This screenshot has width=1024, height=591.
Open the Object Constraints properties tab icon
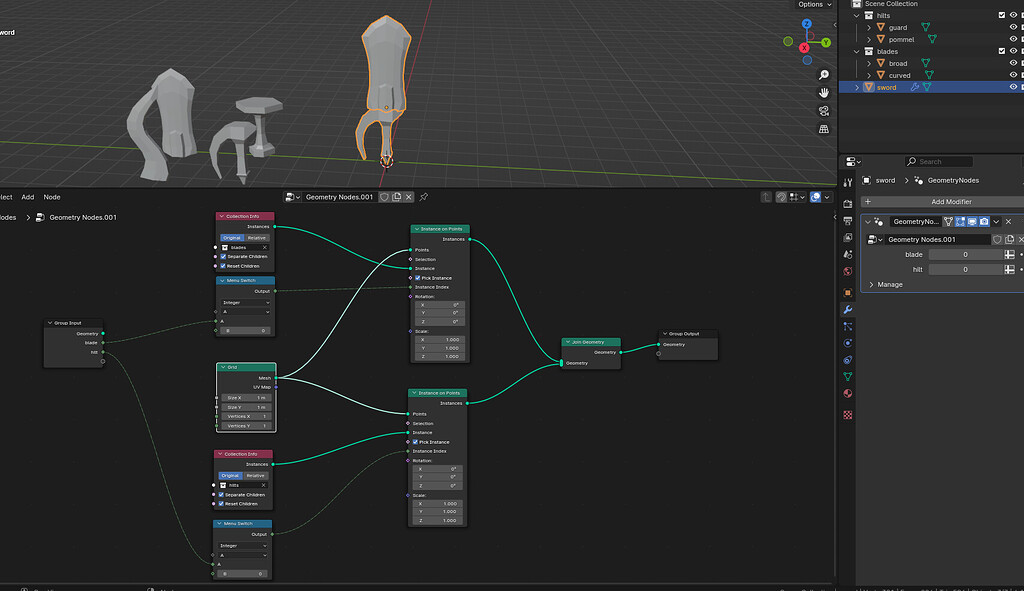(848, 360)
